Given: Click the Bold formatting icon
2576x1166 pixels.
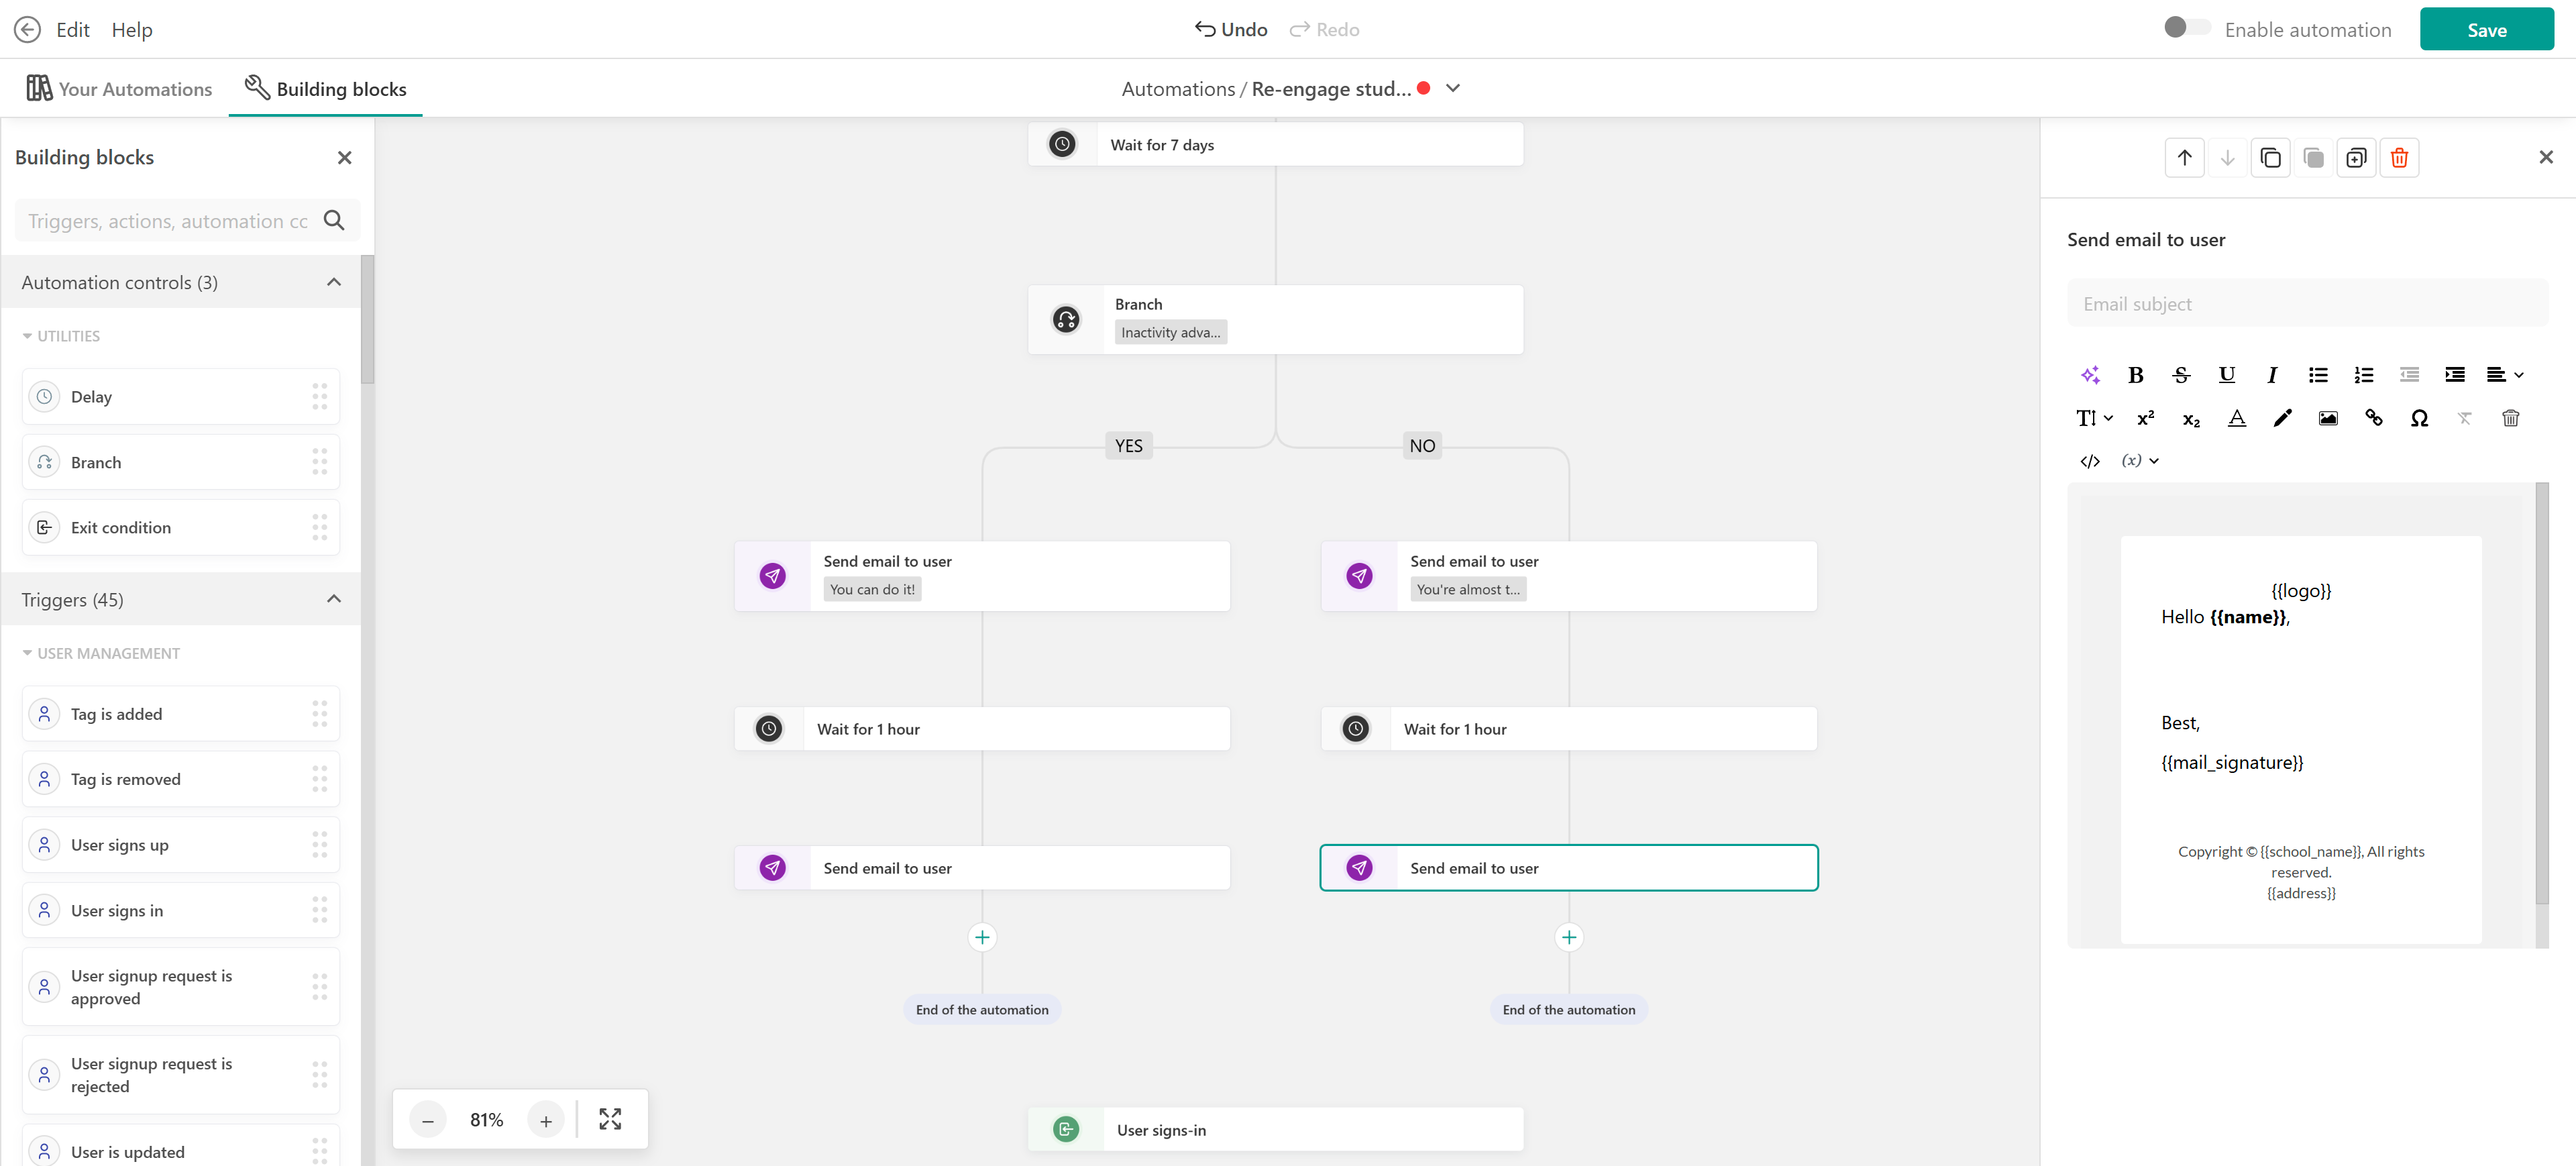Looking at the screenshot, I should [x=2135, y=375].
